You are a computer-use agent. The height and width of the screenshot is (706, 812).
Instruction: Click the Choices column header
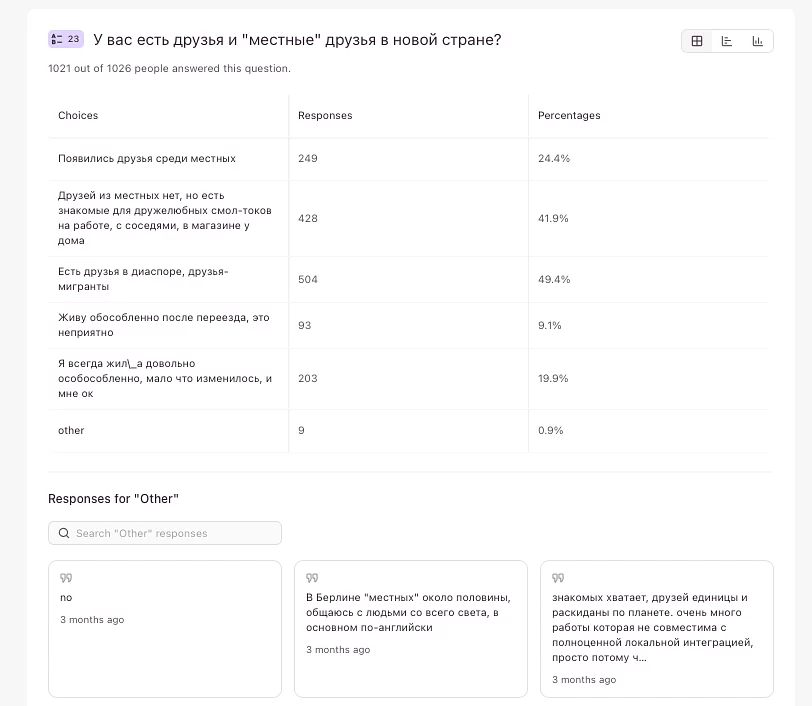pos(78,116)
